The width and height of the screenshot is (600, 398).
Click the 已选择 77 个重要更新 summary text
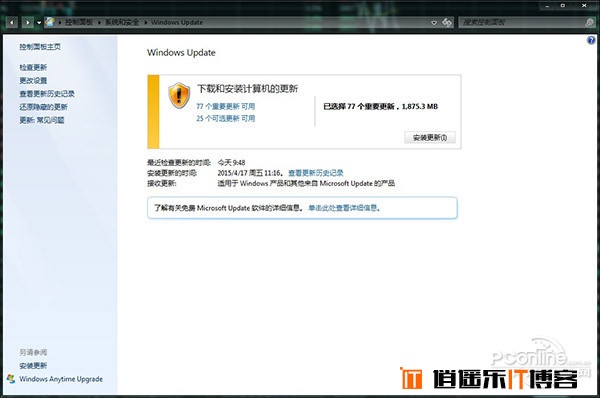380,107
